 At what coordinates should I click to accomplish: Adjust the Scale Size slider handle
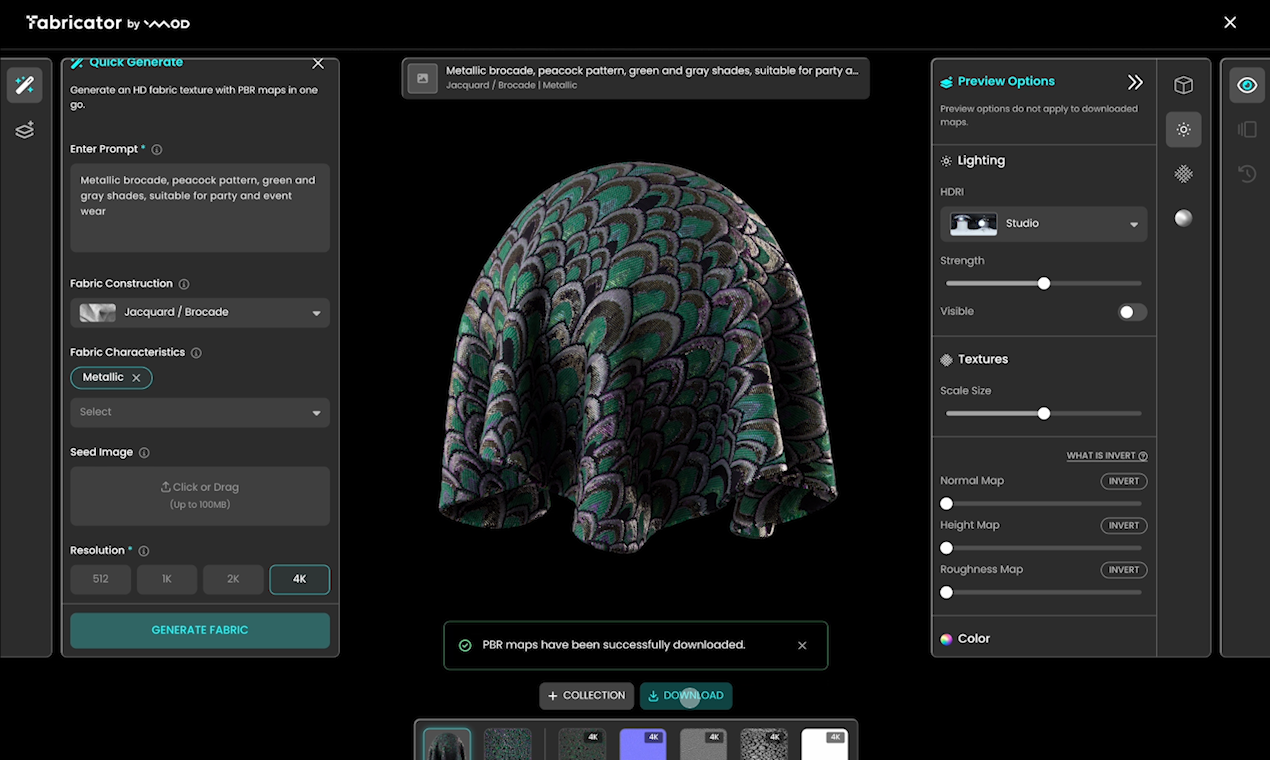[1044, 414]
